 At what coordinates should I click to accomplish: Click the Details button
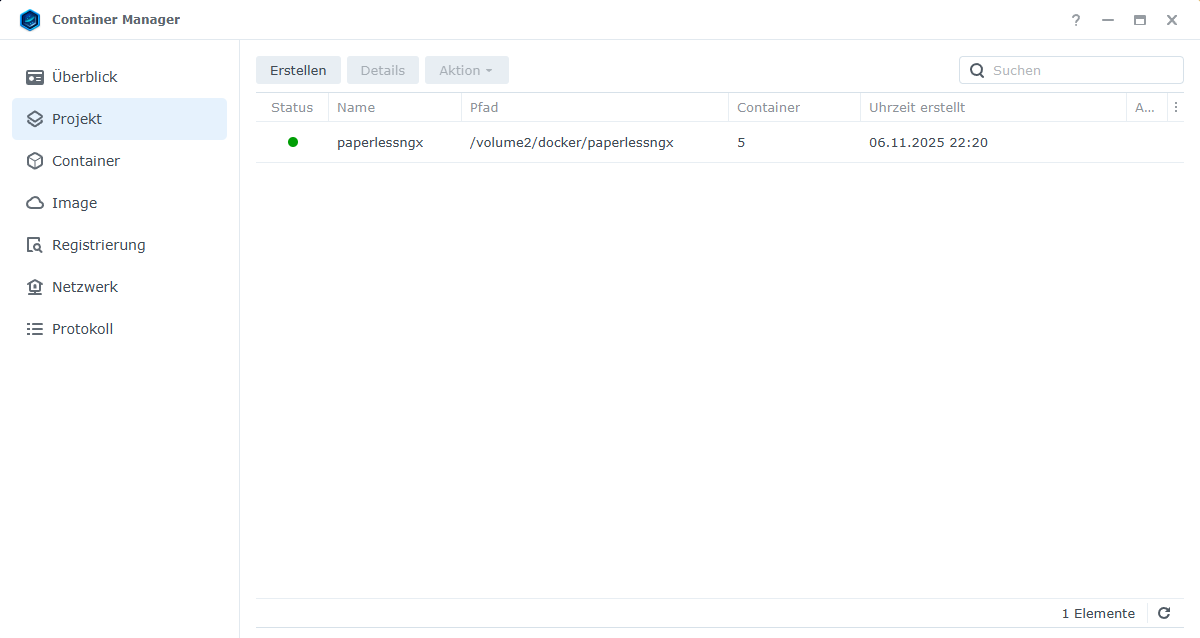[x=382, y=70]
